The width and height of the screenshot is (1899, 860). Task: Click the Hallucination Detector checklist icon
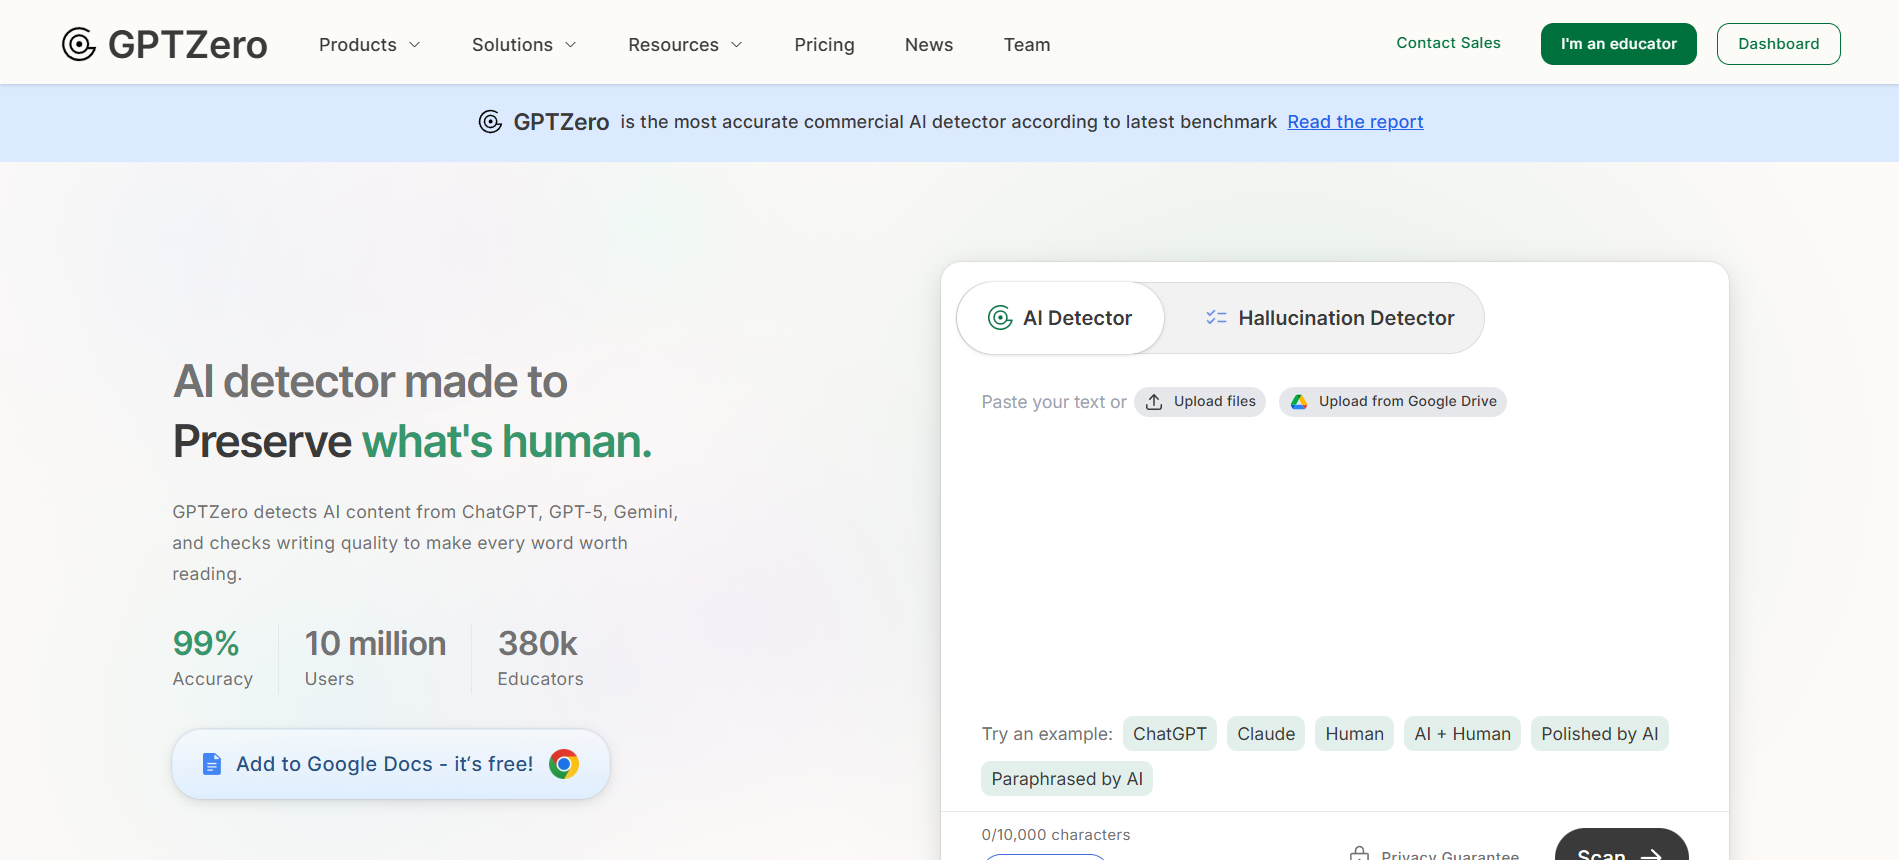[x=1216, y=318]
